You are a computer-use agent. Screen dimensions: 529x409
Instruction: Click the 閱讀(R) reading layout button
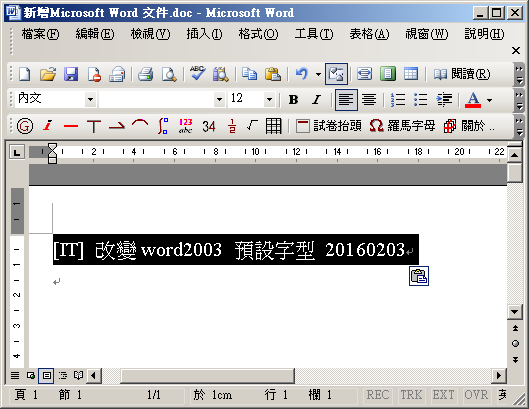pyautogui.click(x=462, y=74)
